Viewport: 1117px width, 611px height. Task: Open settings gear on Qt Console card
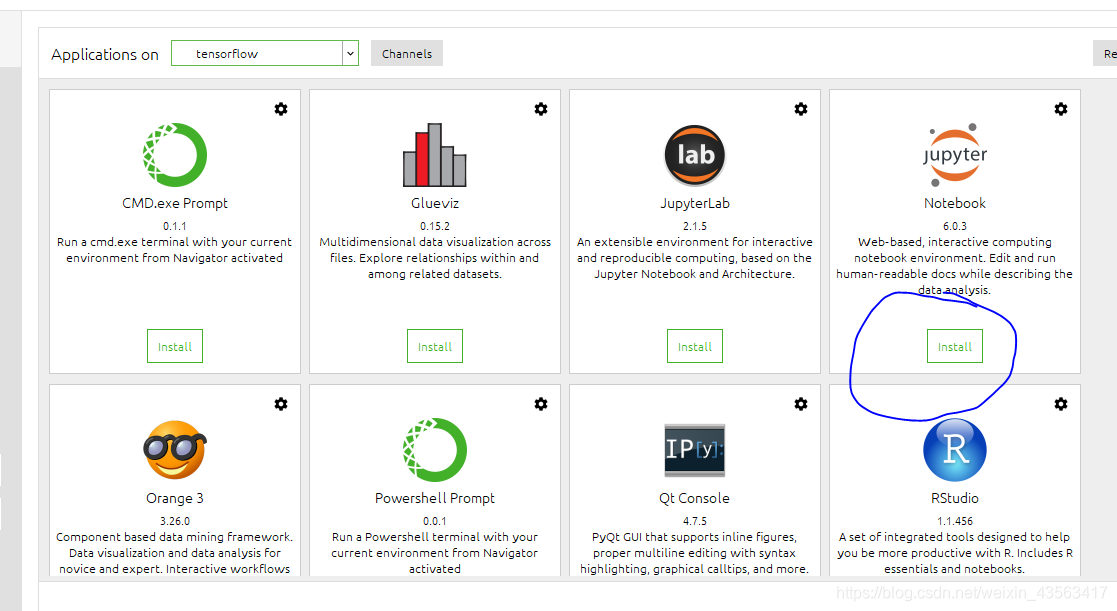[x=801, y=404]
